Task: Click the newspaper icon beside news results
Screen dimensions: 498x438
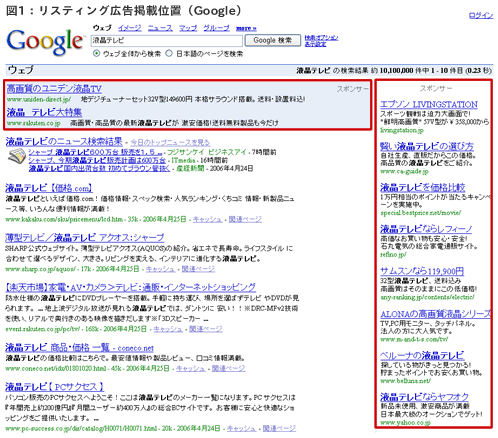Action: click(17, 156)
